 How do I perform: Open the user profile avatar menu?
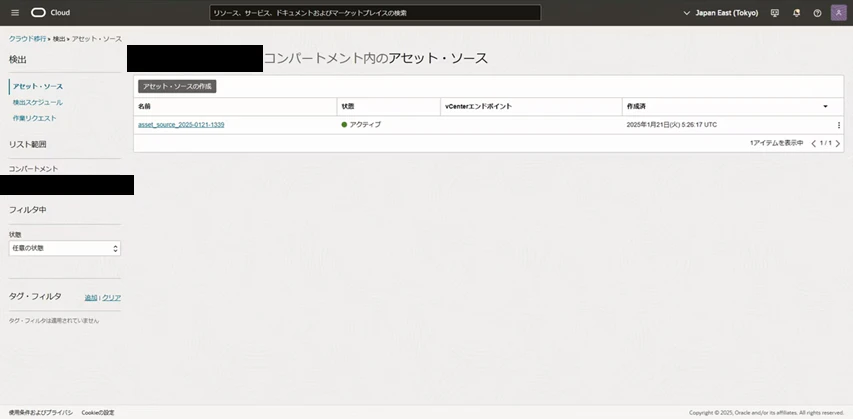coord(838,13)
